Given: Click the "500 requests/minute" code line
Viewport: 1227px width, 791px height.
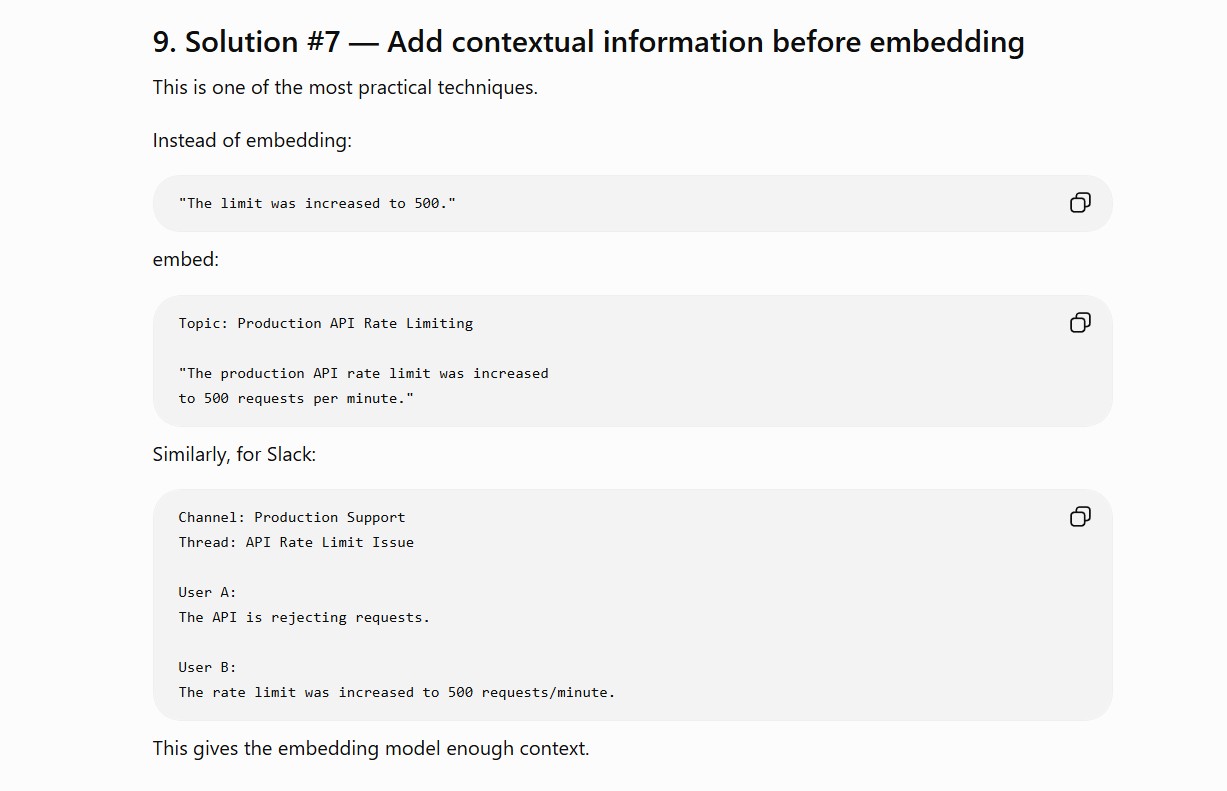Looking at the screenshot, I should point(397,692).
